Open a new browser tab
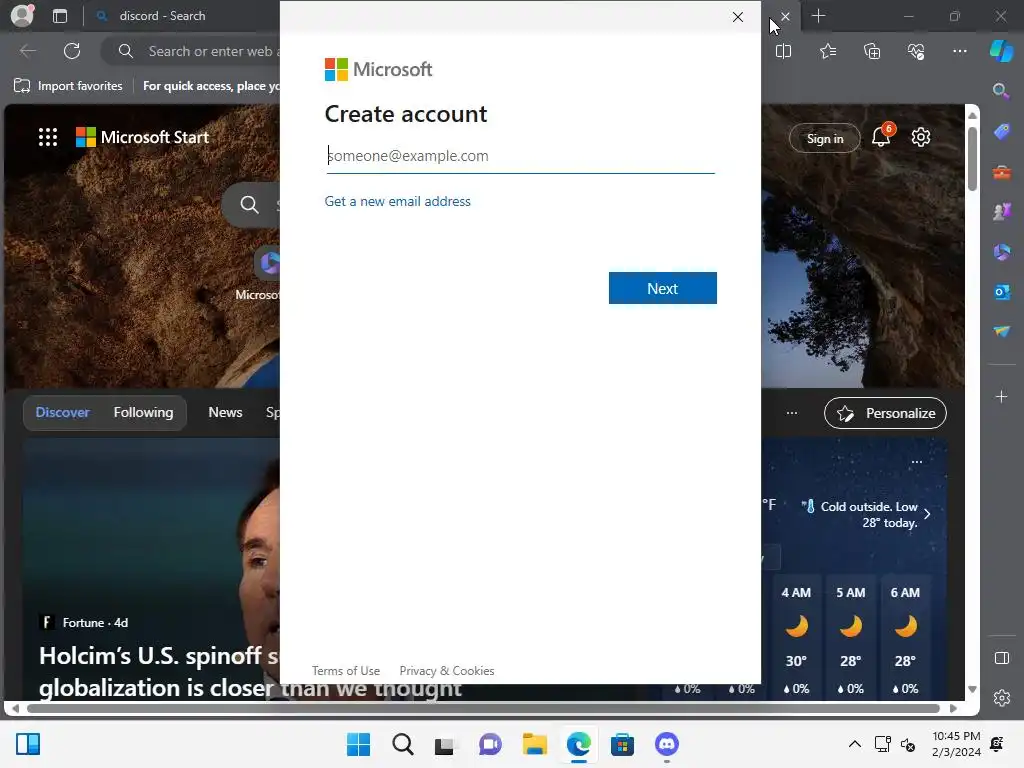 (x=818, y=16)
